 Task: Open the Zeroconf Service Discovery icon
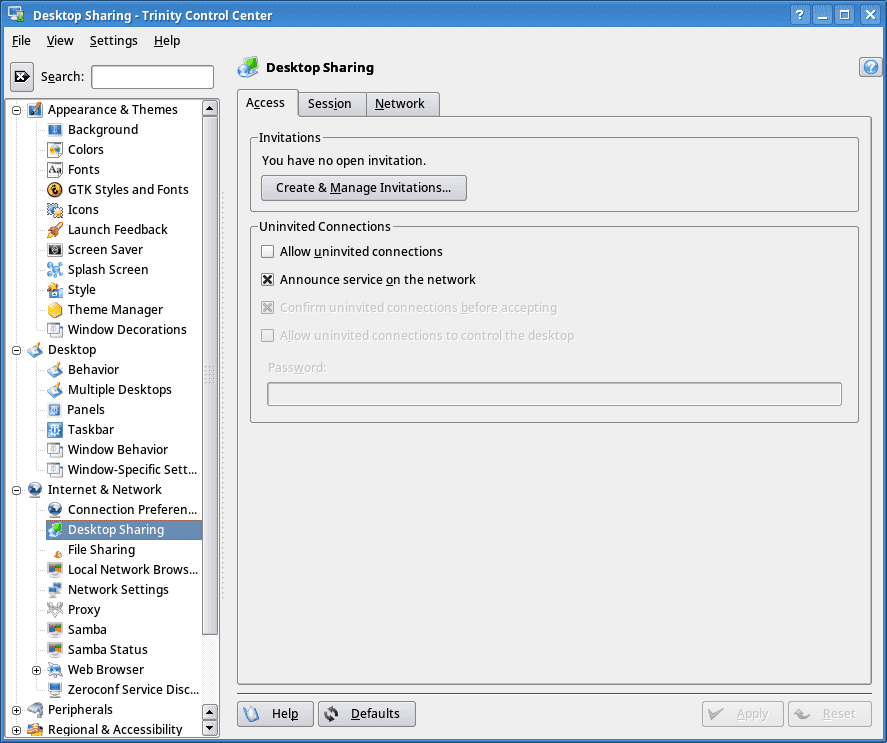[55, 689]
